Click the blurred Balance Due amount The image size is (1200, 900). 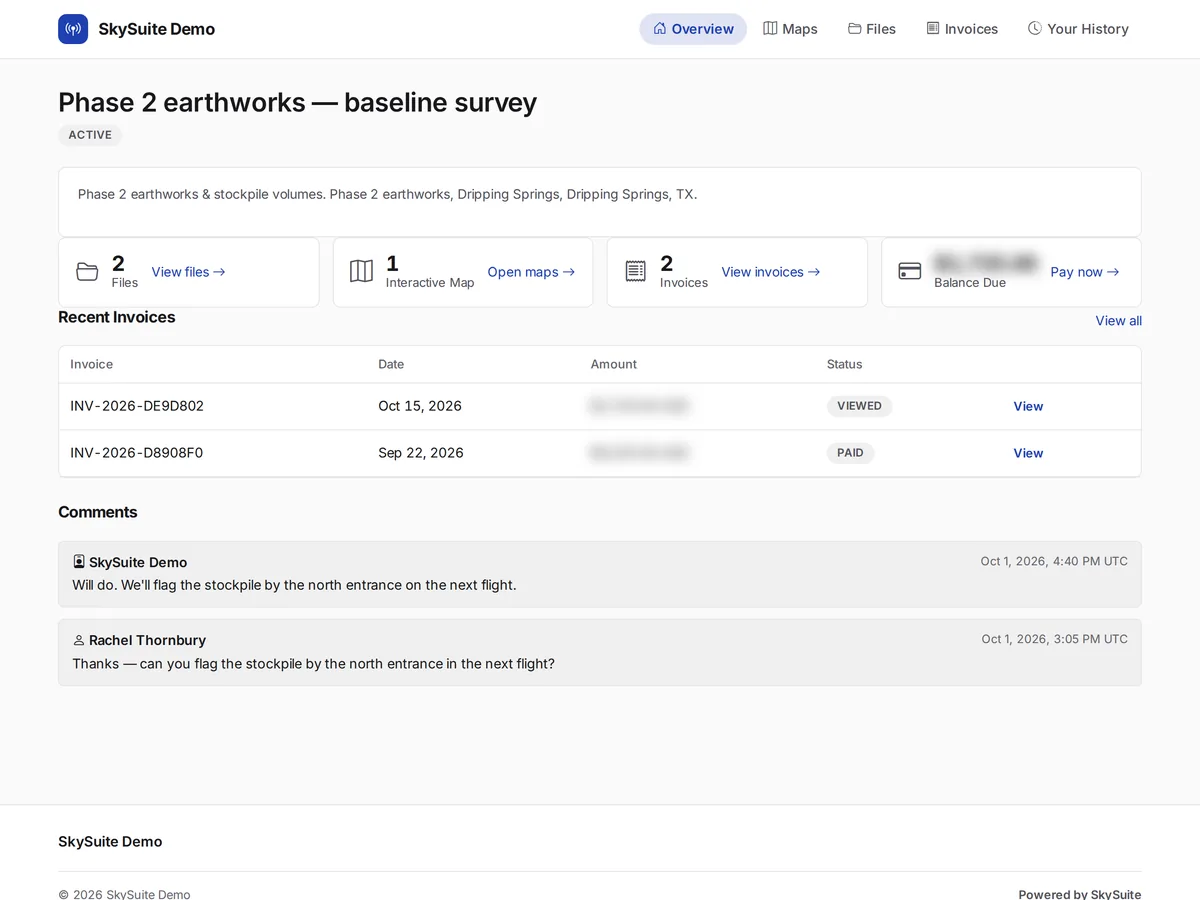click(x=986, y=264)
